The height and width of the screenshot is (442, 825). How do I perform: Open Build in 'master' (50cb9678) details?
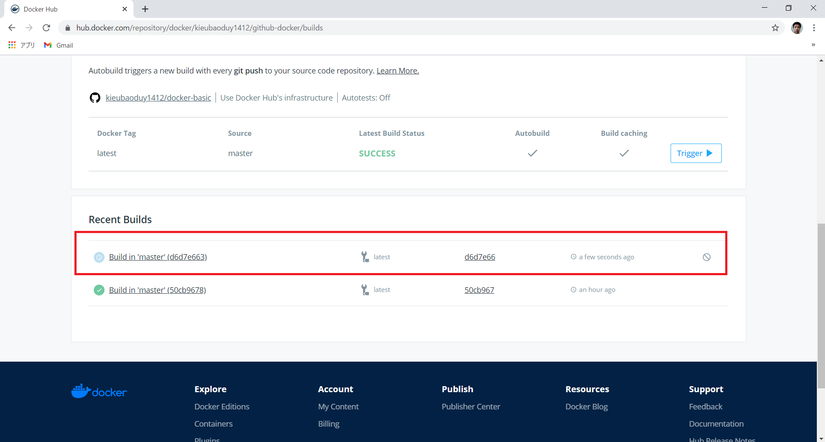pos(157,290)
